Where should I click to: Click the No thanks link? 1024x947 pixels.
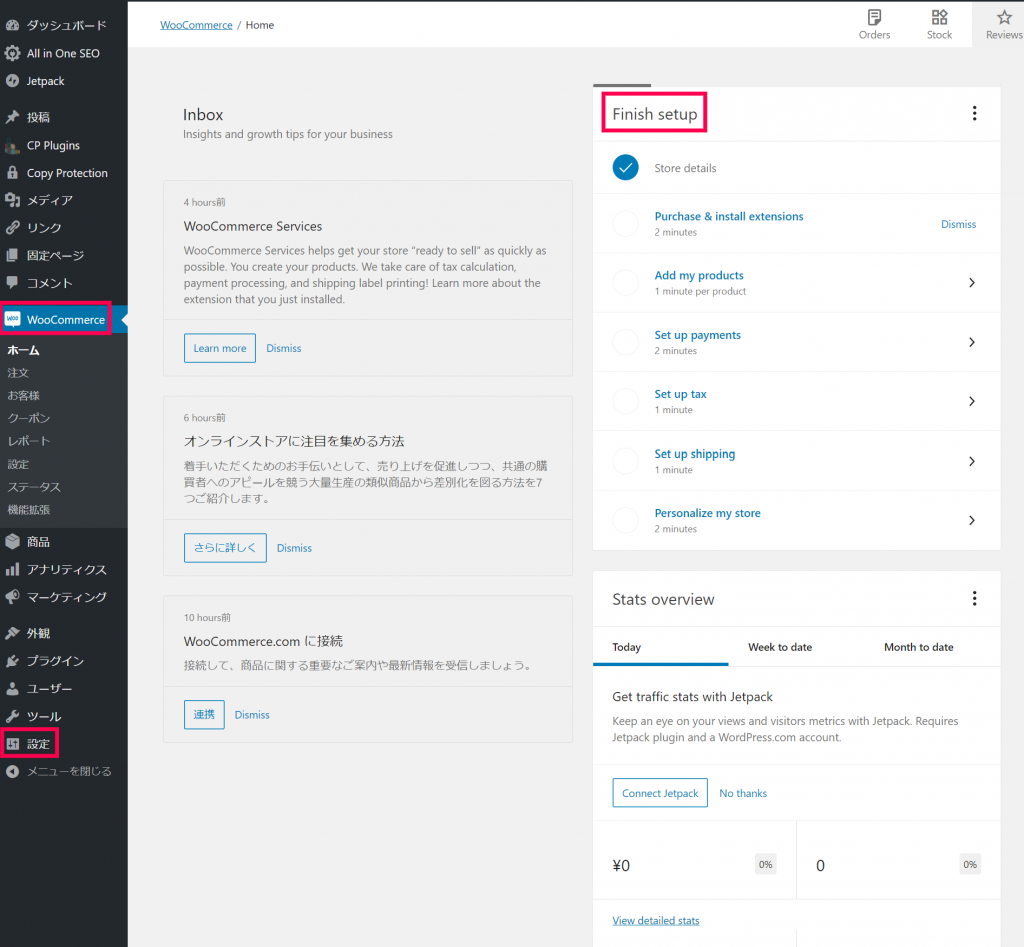point(743,793)
